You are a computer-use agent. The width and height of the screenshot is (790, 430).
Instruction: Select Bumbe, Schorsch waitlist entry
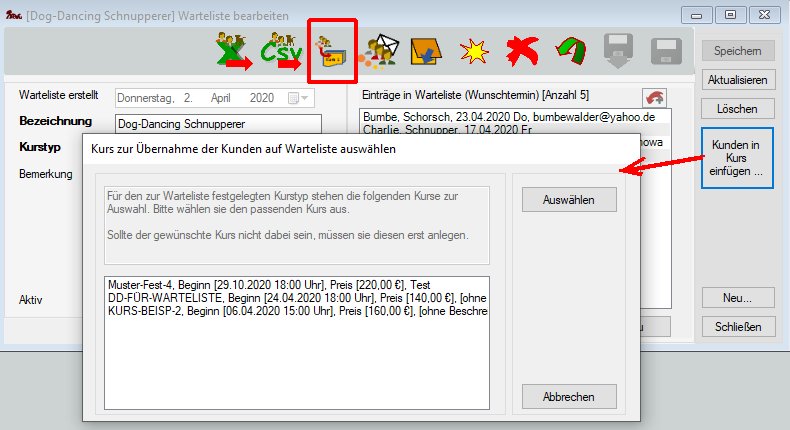pyautogui.click(x=508, y=116)
